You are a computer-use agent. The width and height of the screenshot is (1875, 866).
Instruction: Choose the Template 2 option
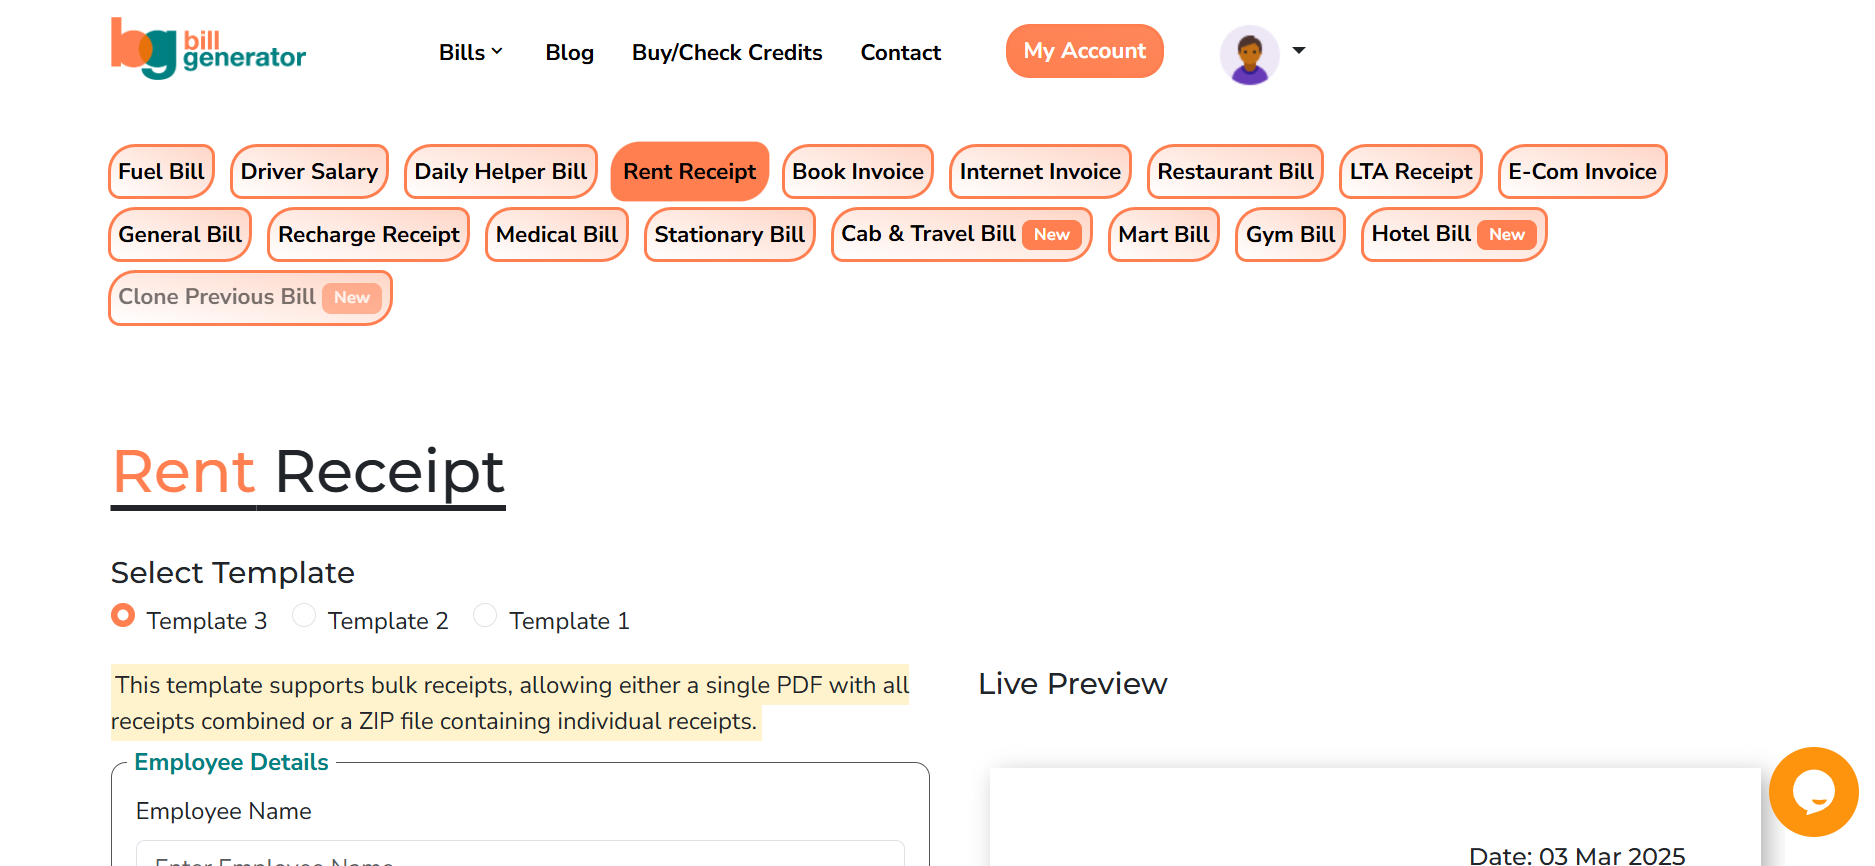pyautogui.click(x=304, y=615)
